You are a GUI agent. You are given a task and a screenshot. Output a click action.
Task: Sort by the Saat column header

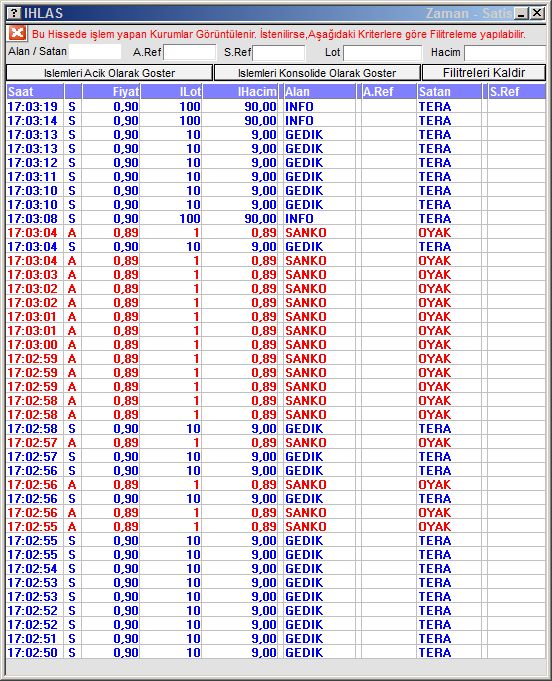click(35, 92)
